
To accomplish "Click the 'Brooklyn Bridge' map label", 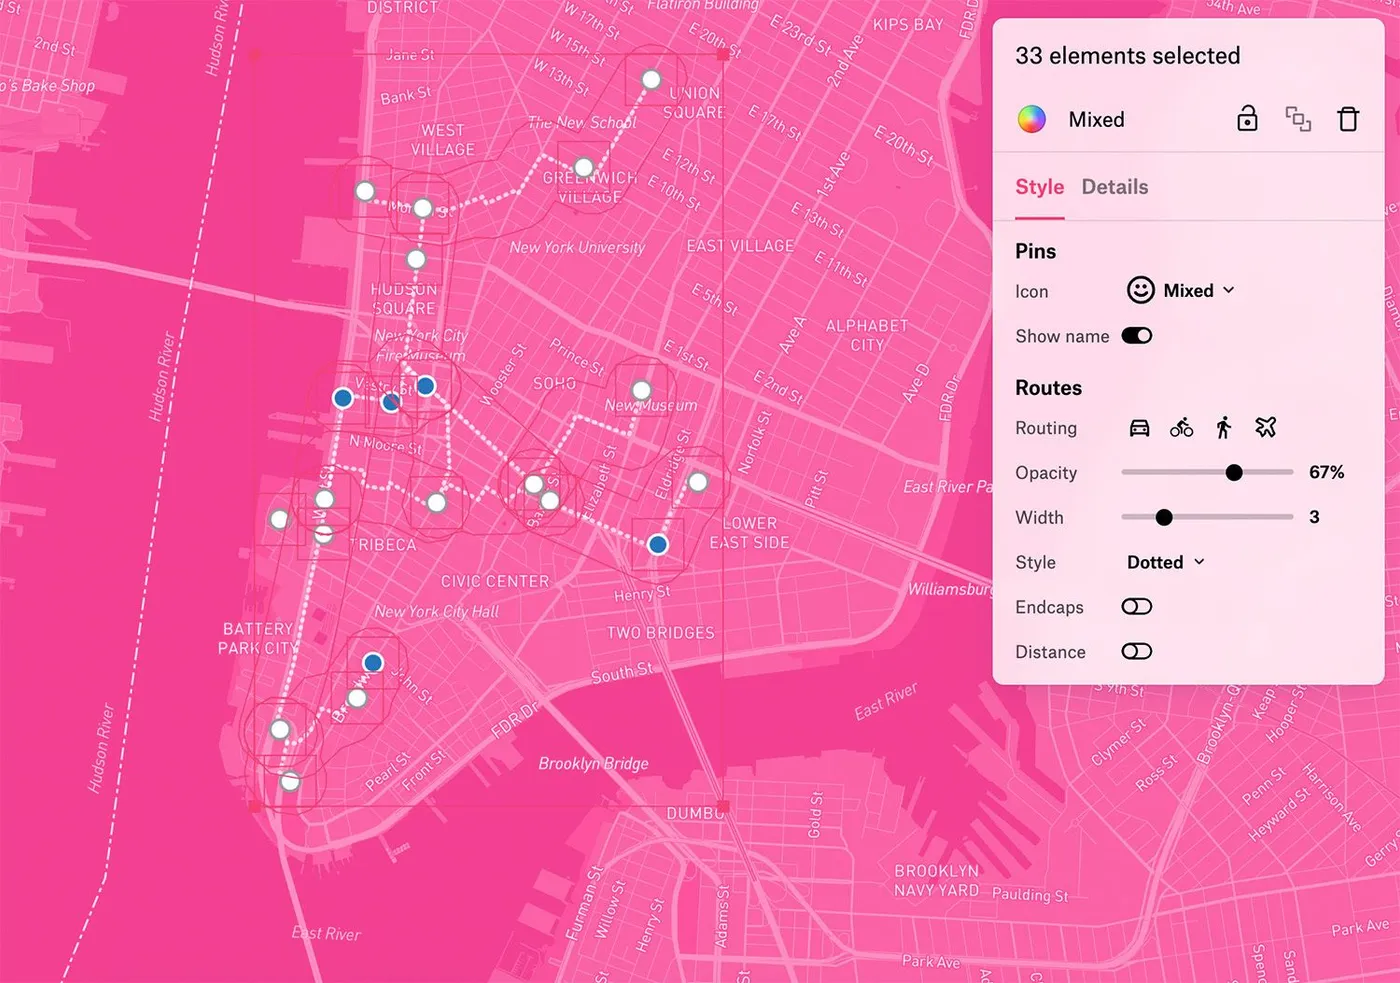I will (x=594, y=764).
